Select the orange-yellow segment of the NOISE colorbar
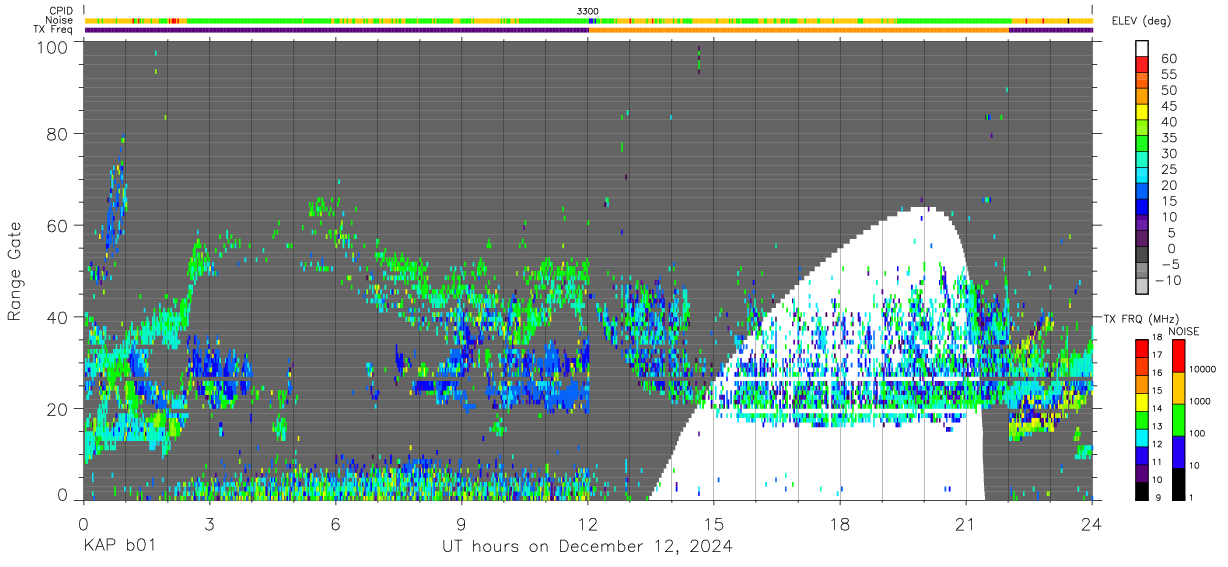The height and width of the screenshot is (567, 1228). [1179, 388]
